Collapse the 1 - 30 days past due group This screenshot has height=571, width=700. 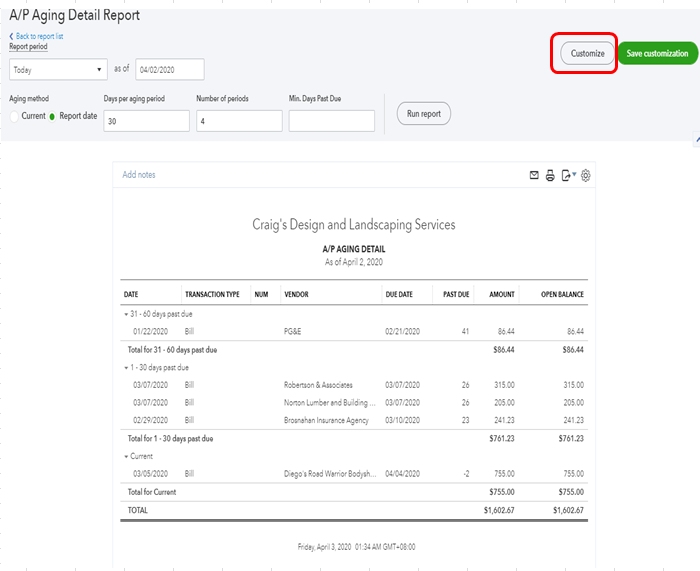coord(126,367)
